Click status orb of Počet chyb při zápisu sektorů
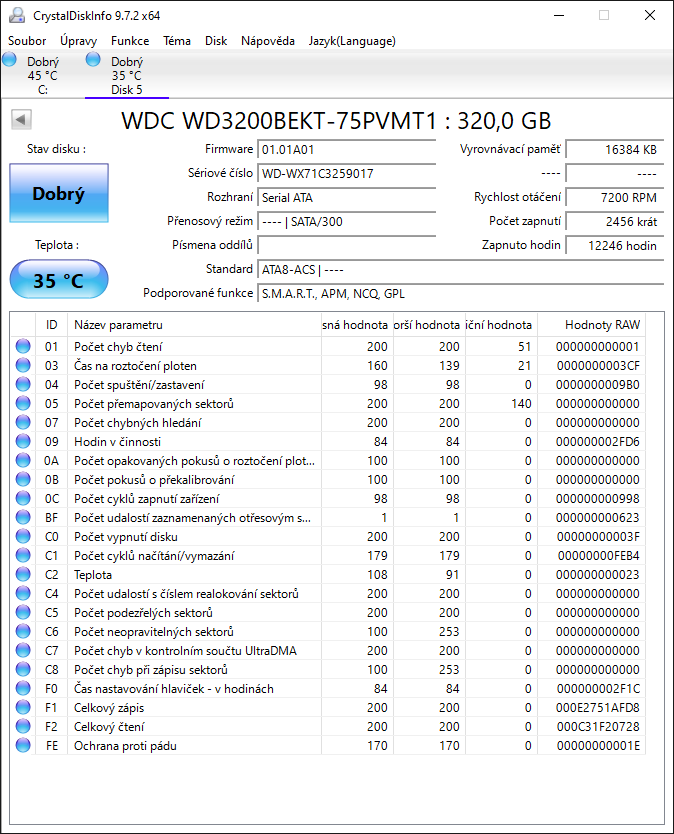Image resolution: width=674 pixels, height=834 pixels. click(23, 669)
